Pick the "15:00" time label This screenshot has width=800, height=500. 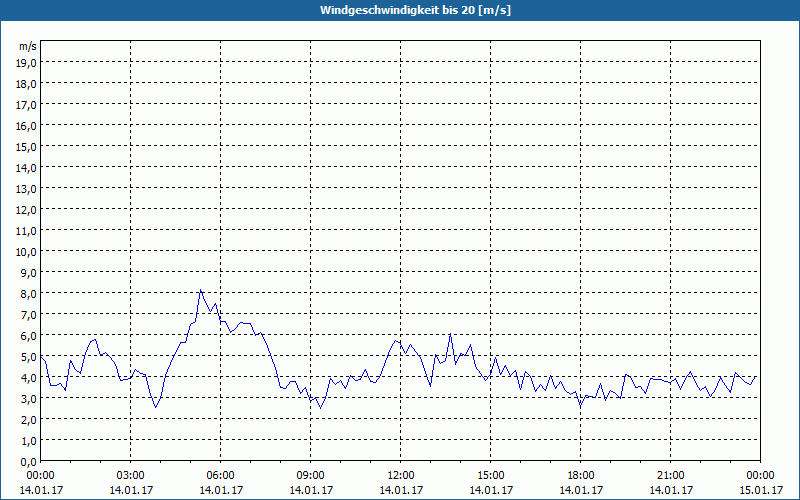coord(491,476)
